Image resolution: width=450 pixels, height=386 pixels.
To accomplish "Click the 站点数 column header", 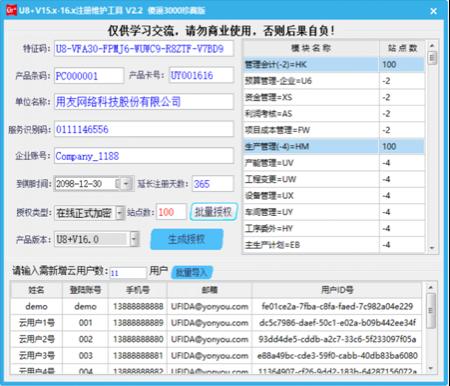I will point(402,48).
